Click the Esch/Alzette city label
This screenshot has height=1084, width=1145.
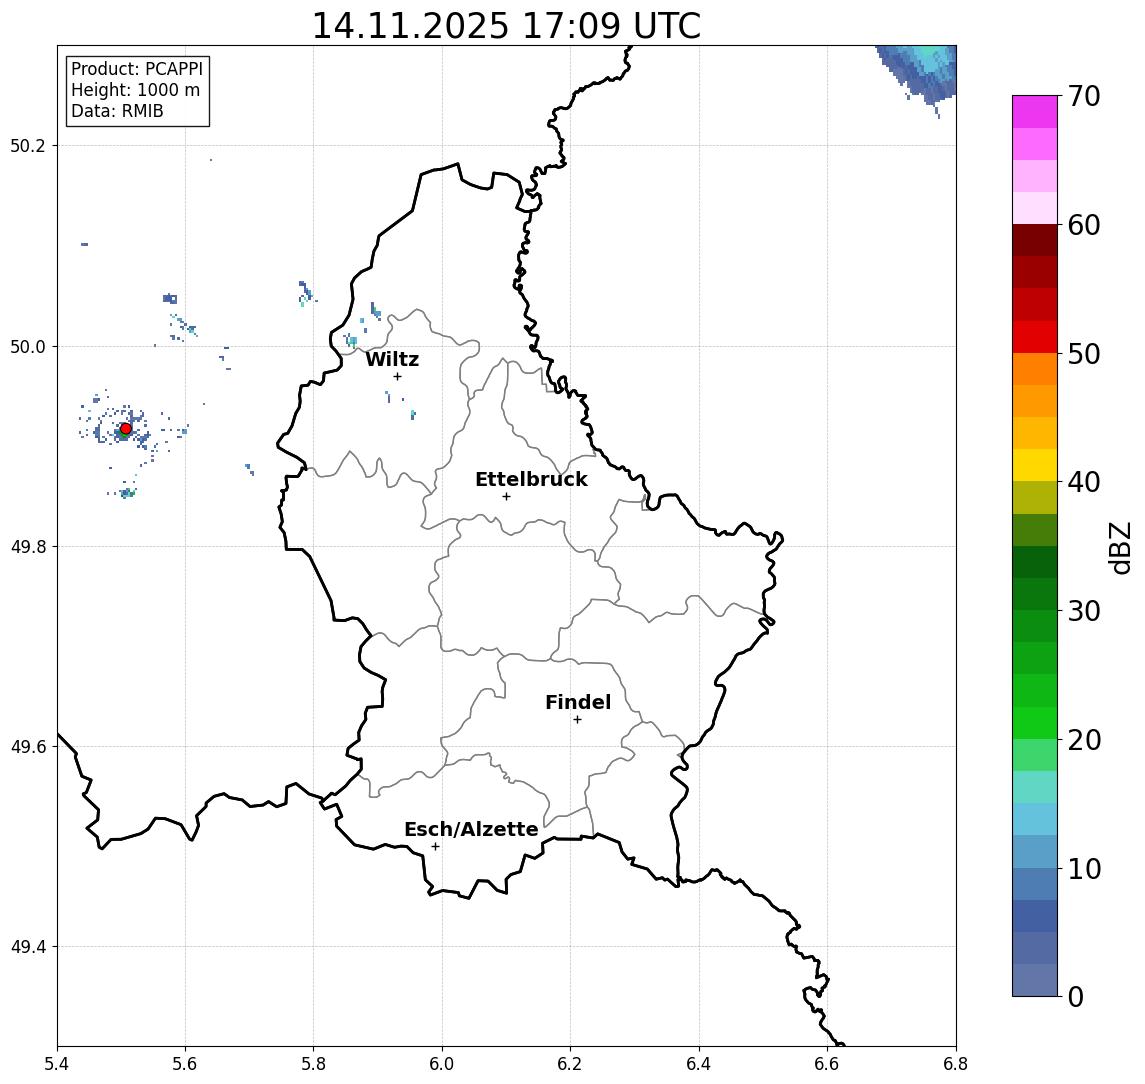(471, 829)
